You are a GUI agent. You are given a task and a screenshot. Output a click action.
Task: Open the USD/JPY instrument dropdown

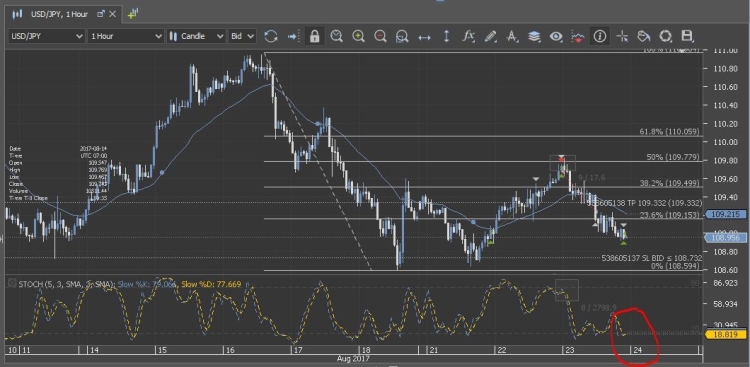(x=47, y=36)
